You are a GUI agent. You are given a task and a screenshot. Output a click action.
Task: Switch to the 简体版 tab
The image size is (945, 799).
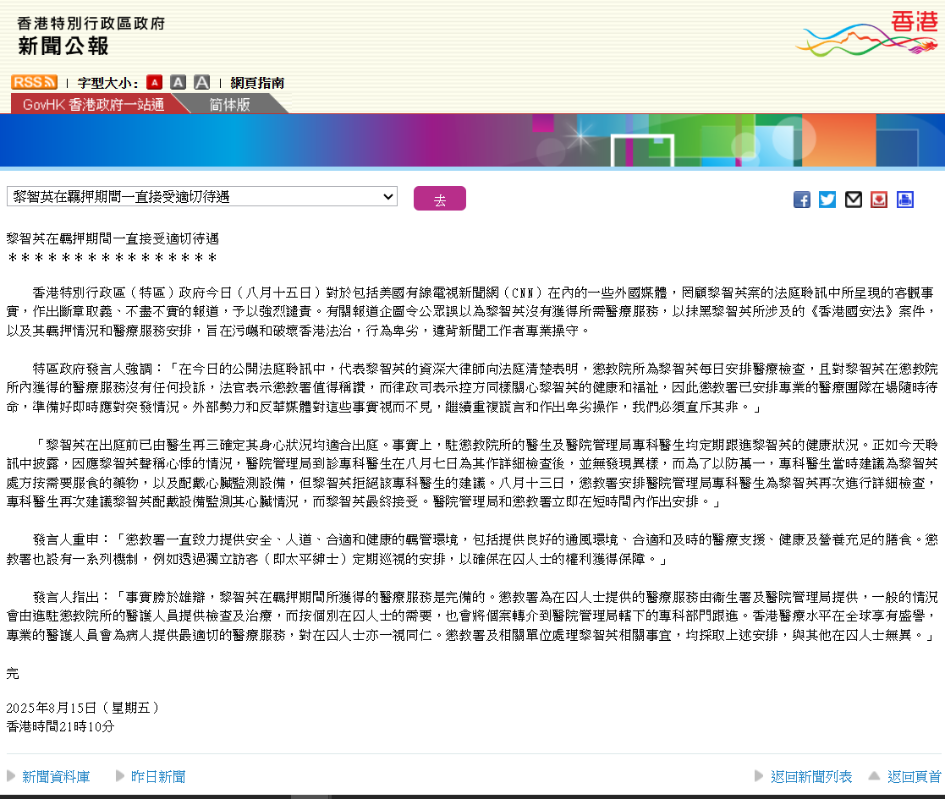230,104
